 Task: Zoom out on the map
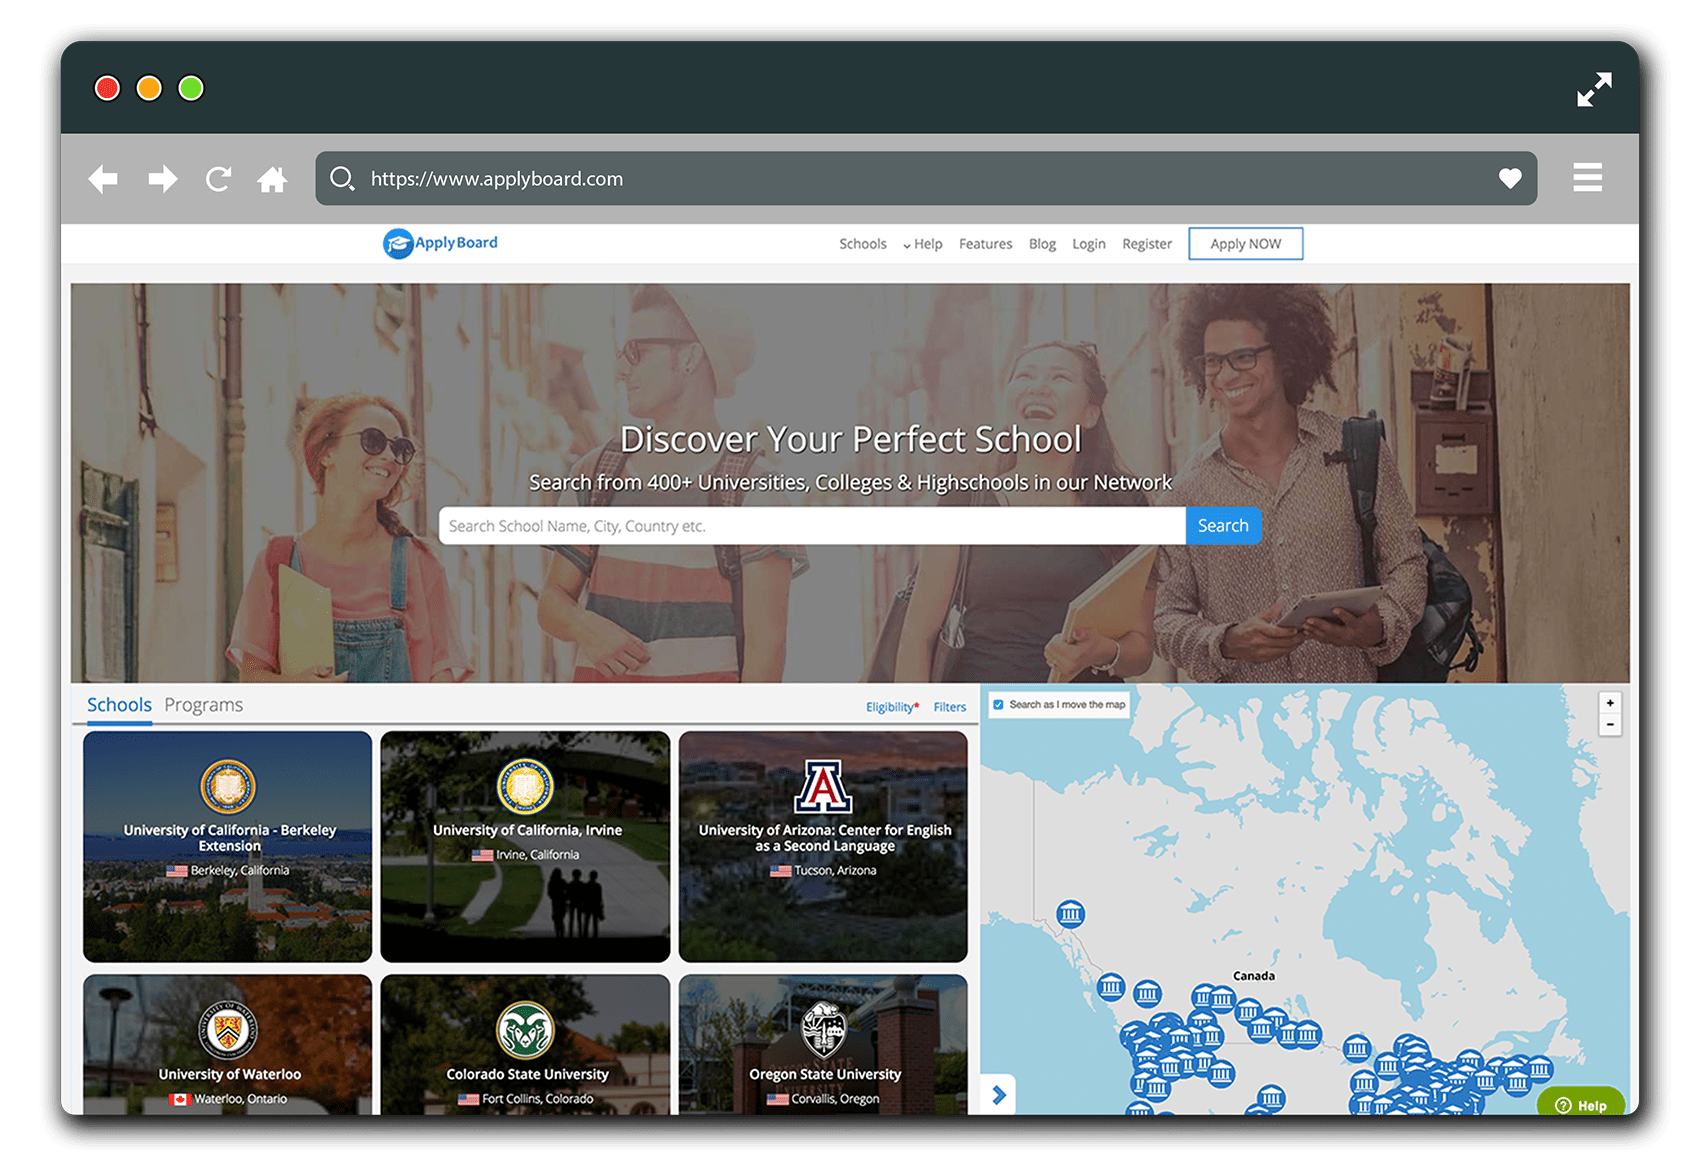[1610, 725]
